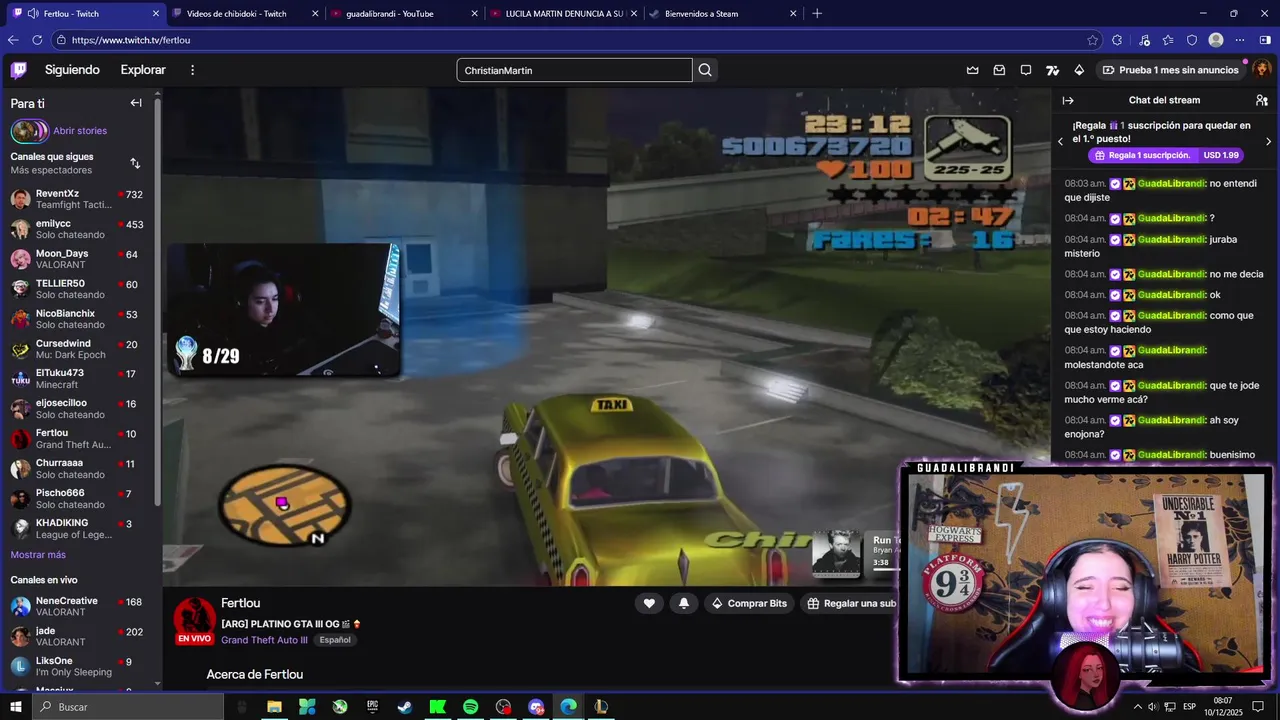Click Prueba 1 mes sin anuncios
Image resolution: width=1280 pixels, height=720 pixels.
(x=1170, y=70)
